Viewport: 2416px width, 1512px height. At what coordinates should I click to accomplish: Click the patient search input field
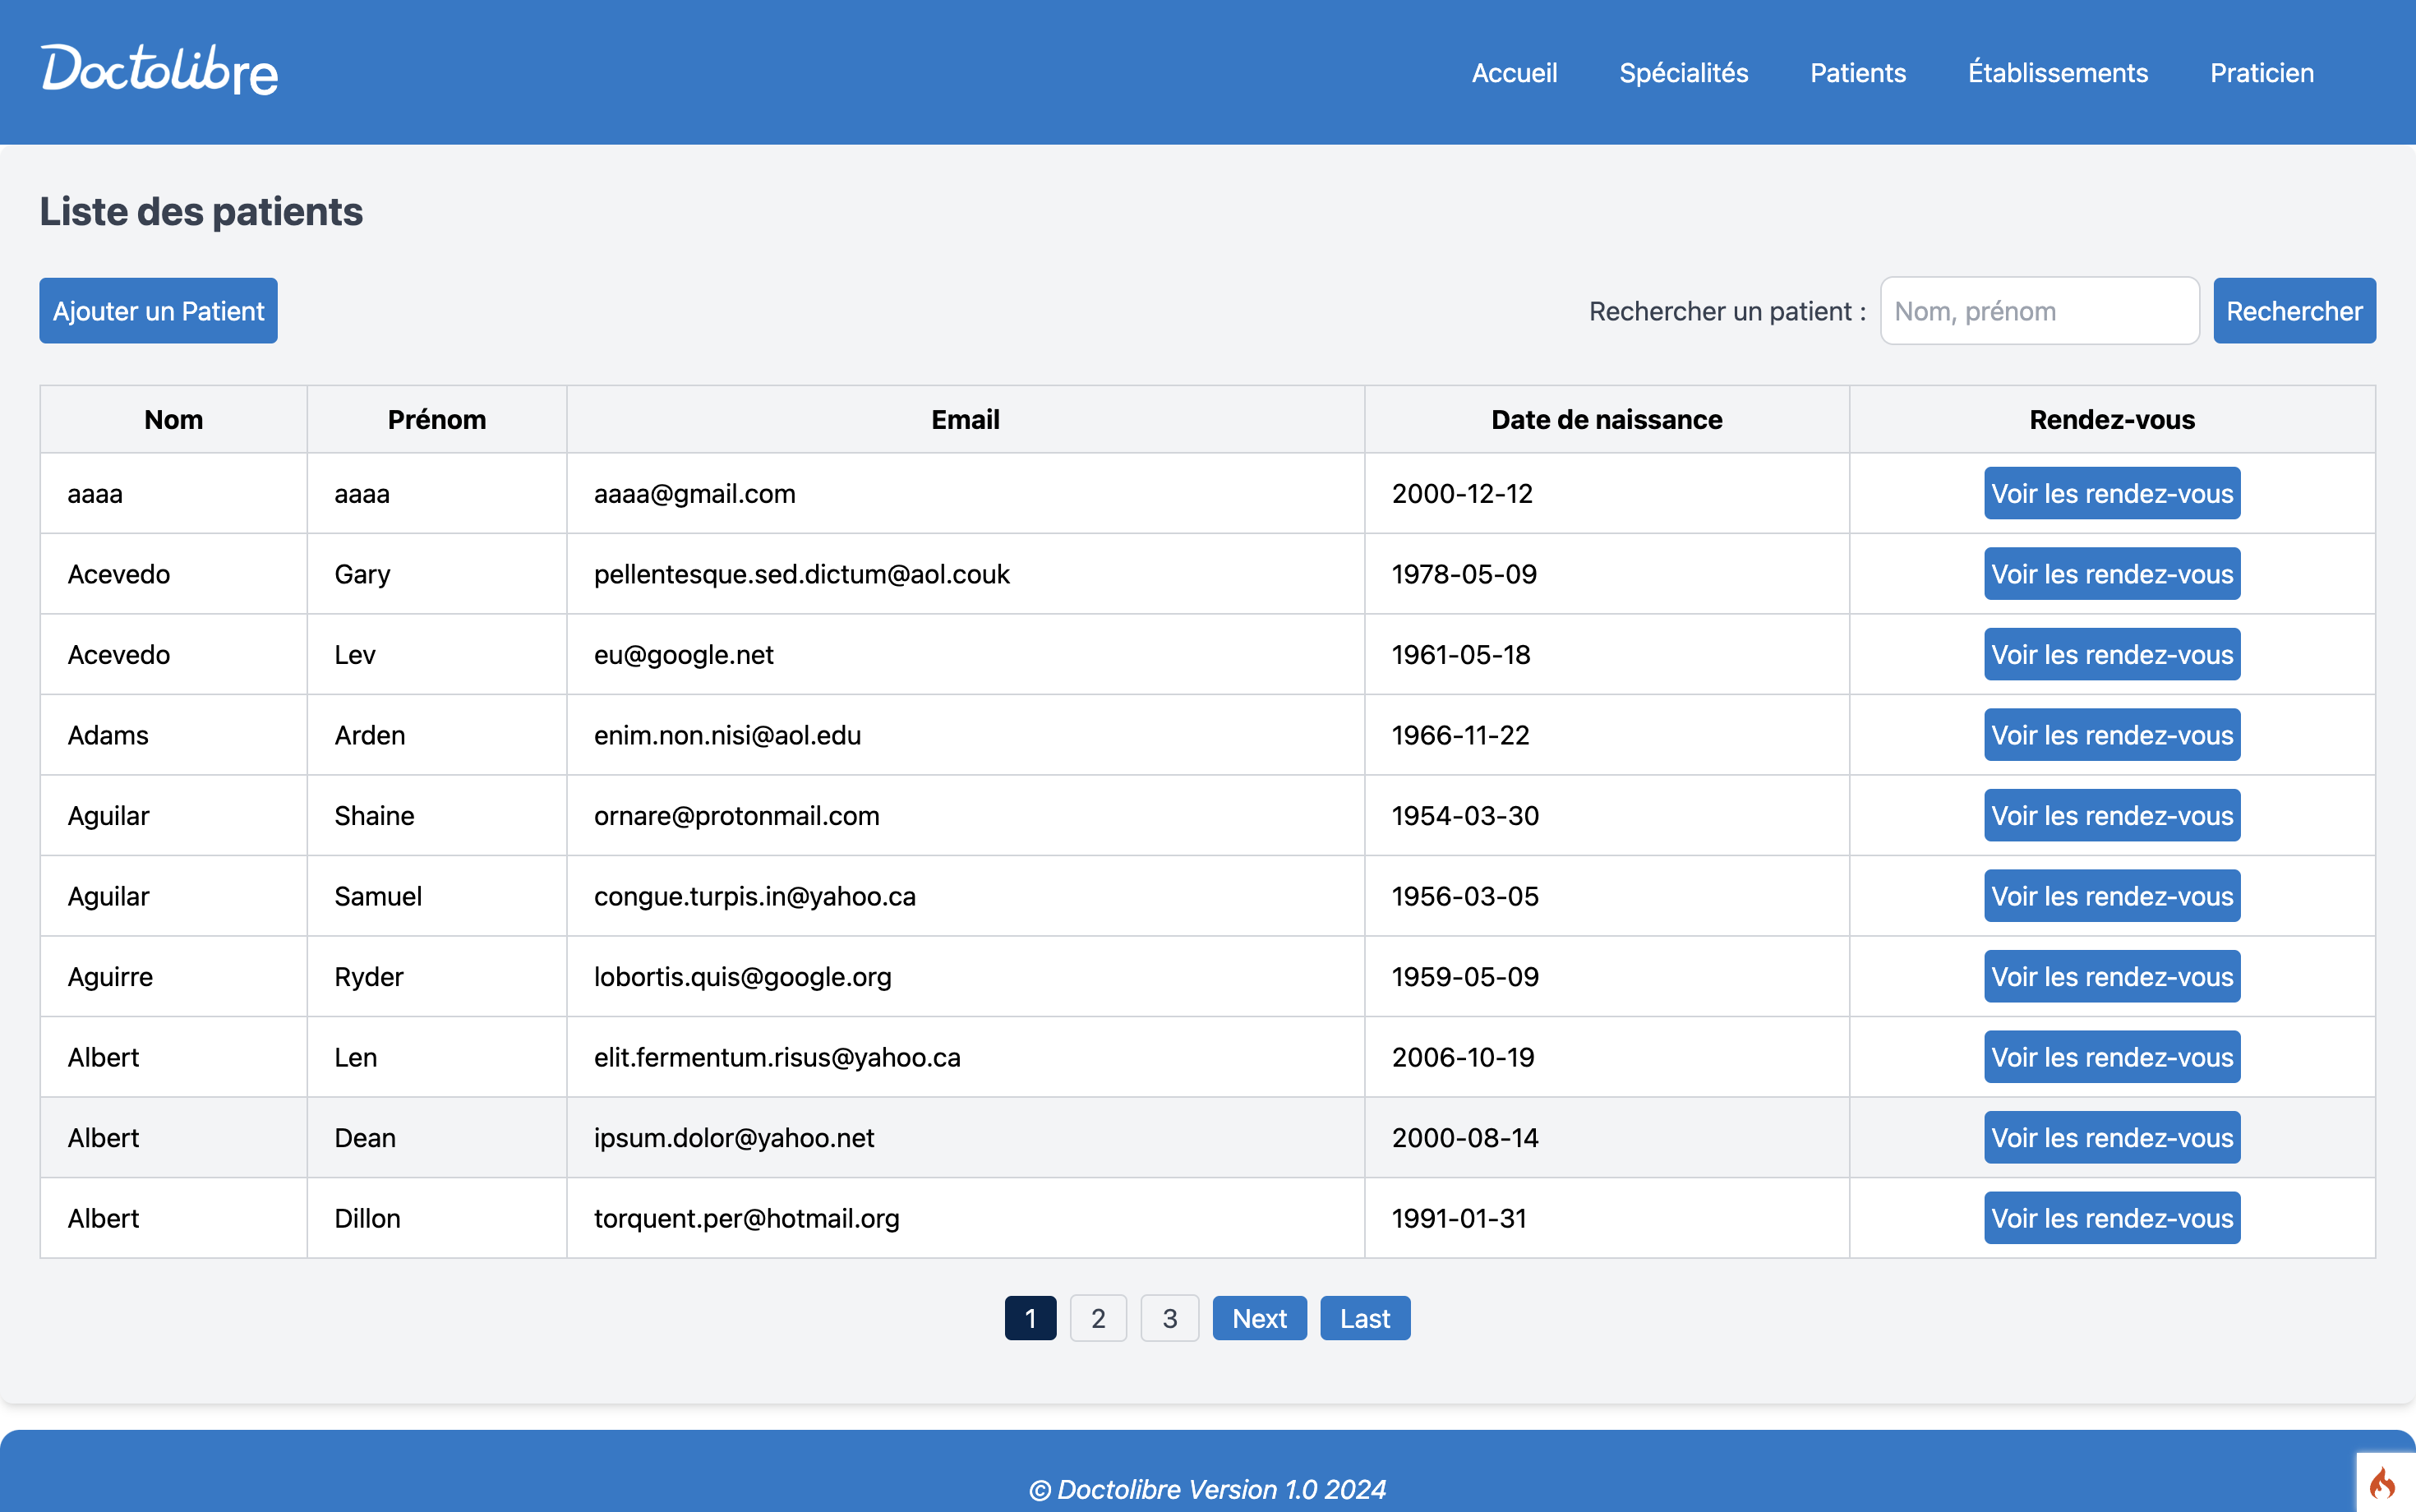(2039, 310)
